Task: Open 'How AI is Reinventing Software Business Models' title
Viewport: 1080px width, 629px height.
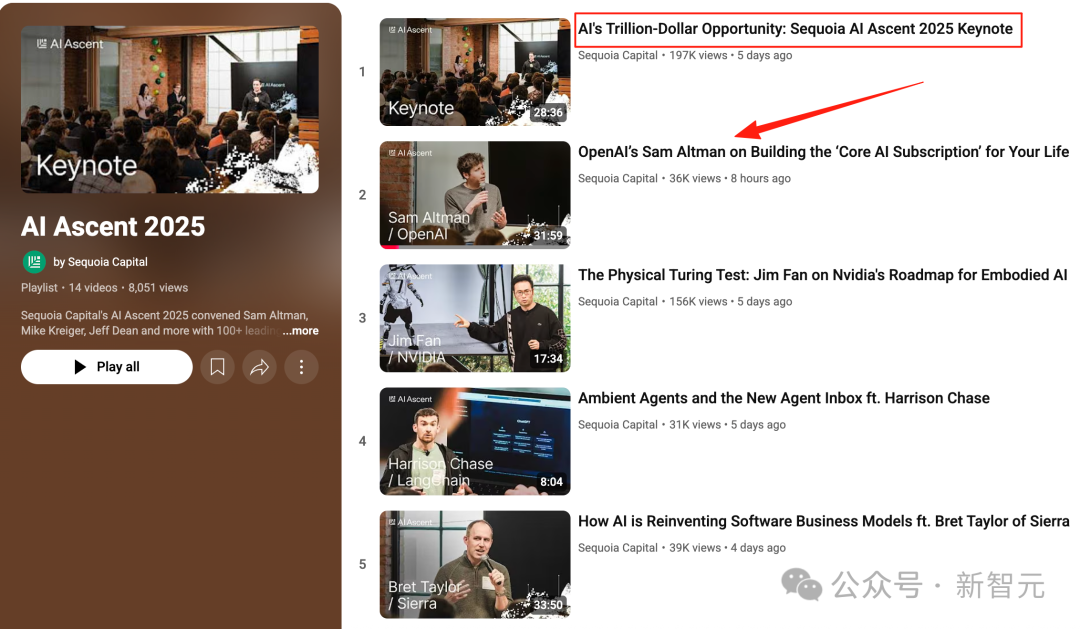Action: coord(824,522)
